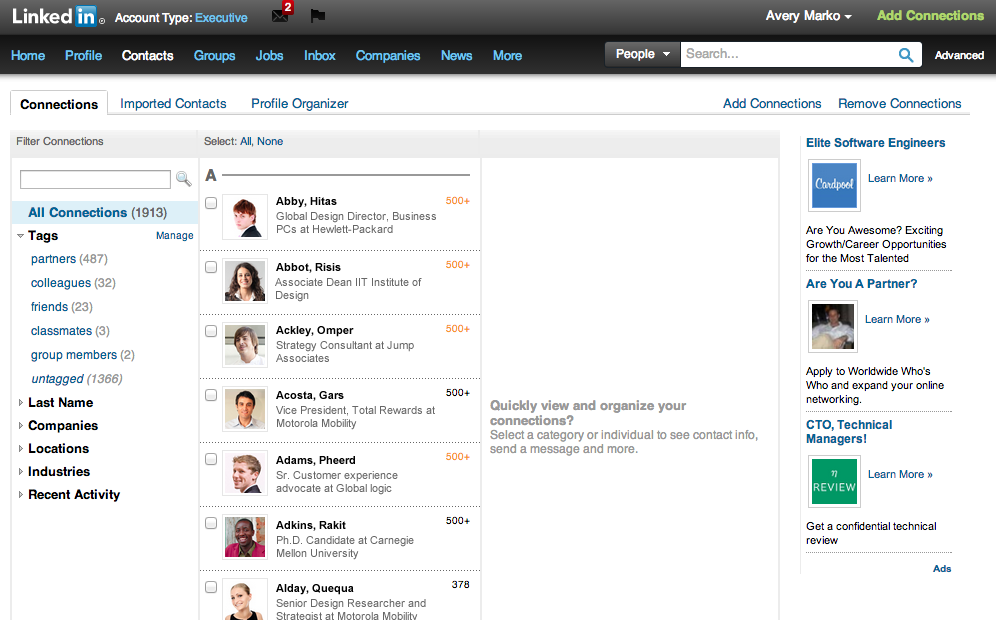The height and width of the screenshot is (620, 996).
Task: Open the News menu
Action: pyautogui.click(x=456, y=55)
